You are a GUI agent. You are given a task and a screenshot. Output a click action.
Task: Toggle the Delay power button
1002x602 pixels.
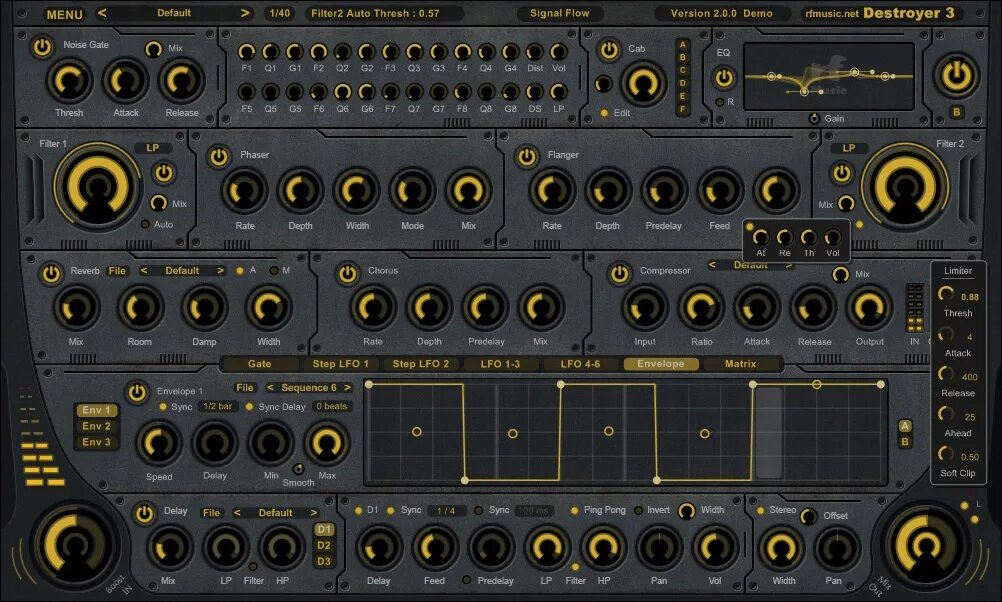click(x=144, y=514)
